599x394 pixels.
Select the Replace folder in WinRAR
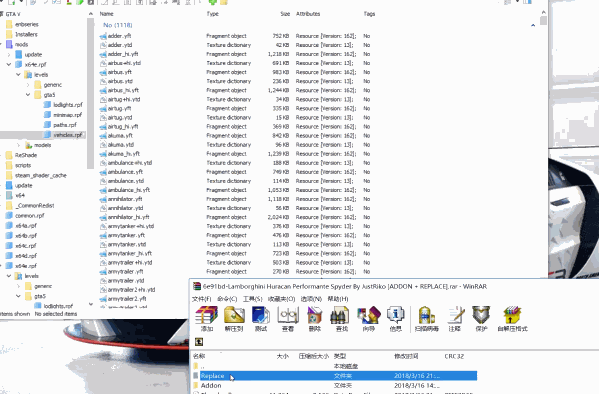(335, 376)
